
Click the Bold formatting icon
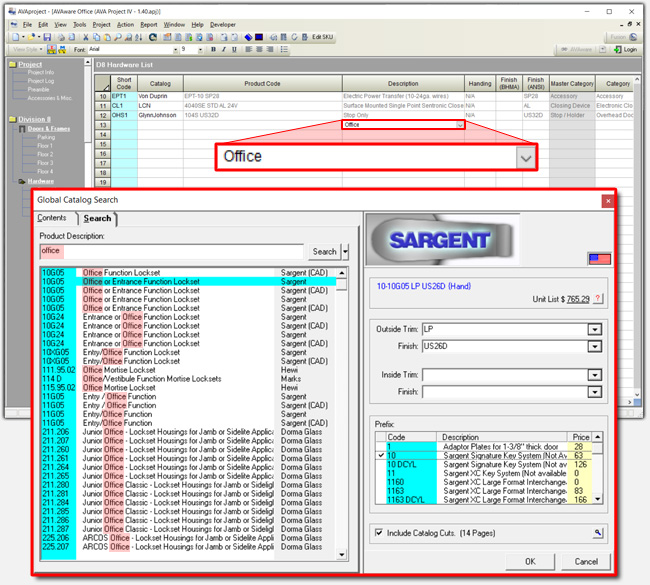tap(213, 49)
